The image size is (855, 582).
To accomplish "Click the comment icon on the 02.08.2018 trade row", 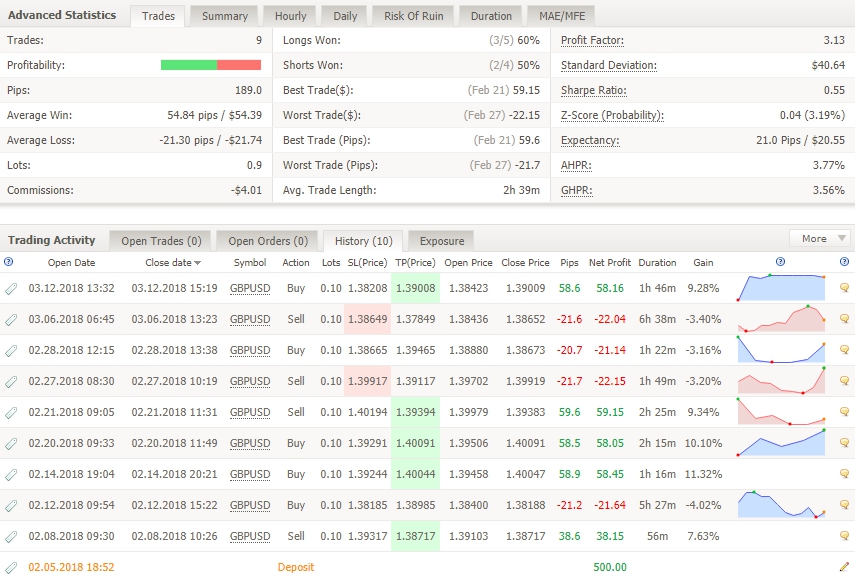I will tap(844, 536).
